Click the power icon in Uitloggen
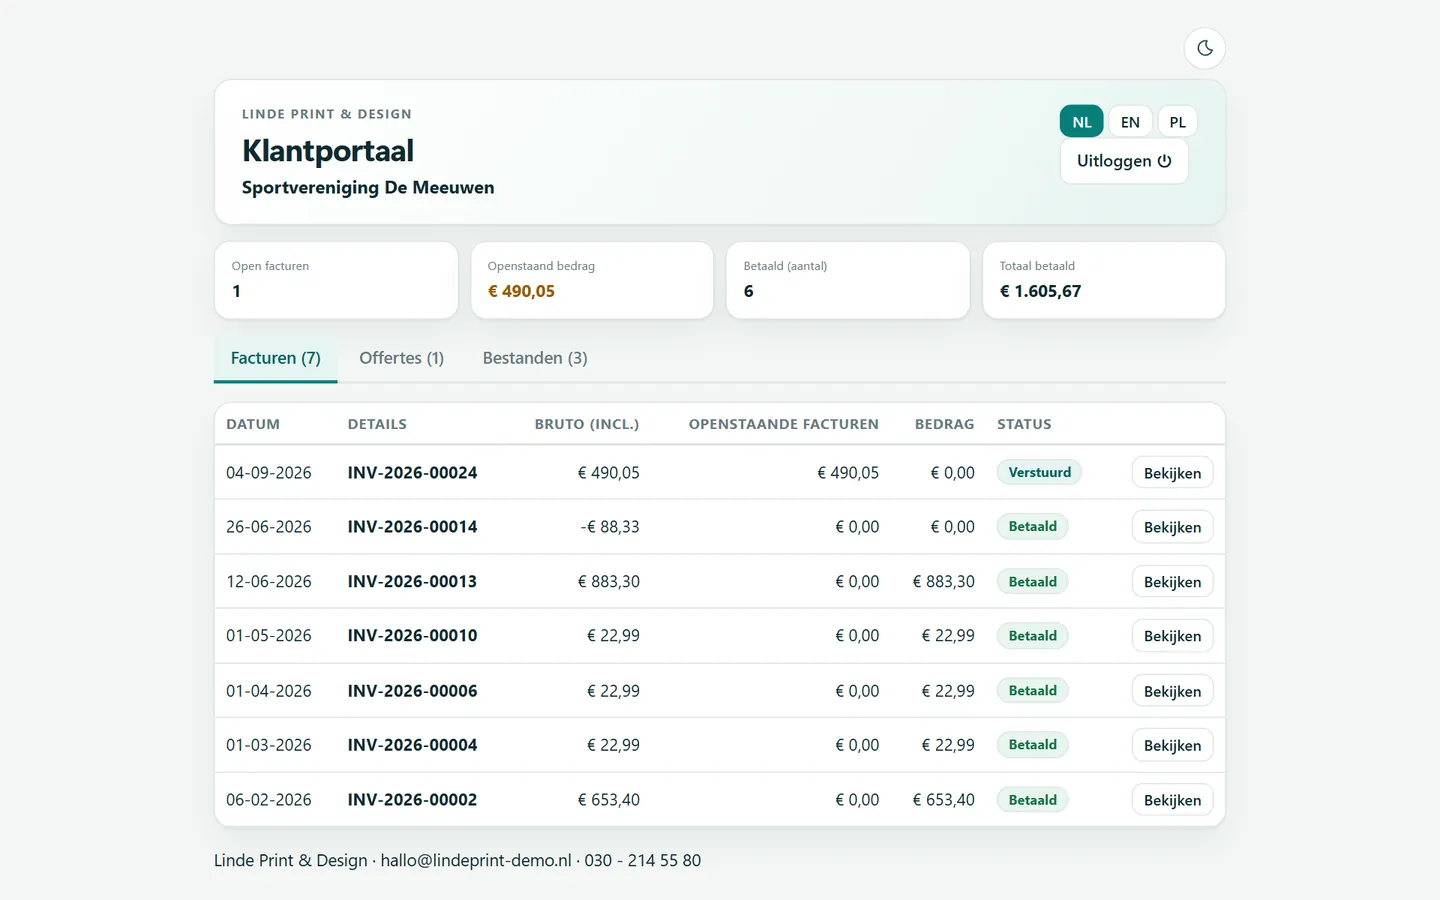Viewport: 1440px width, 900px height. (1164, 161)
